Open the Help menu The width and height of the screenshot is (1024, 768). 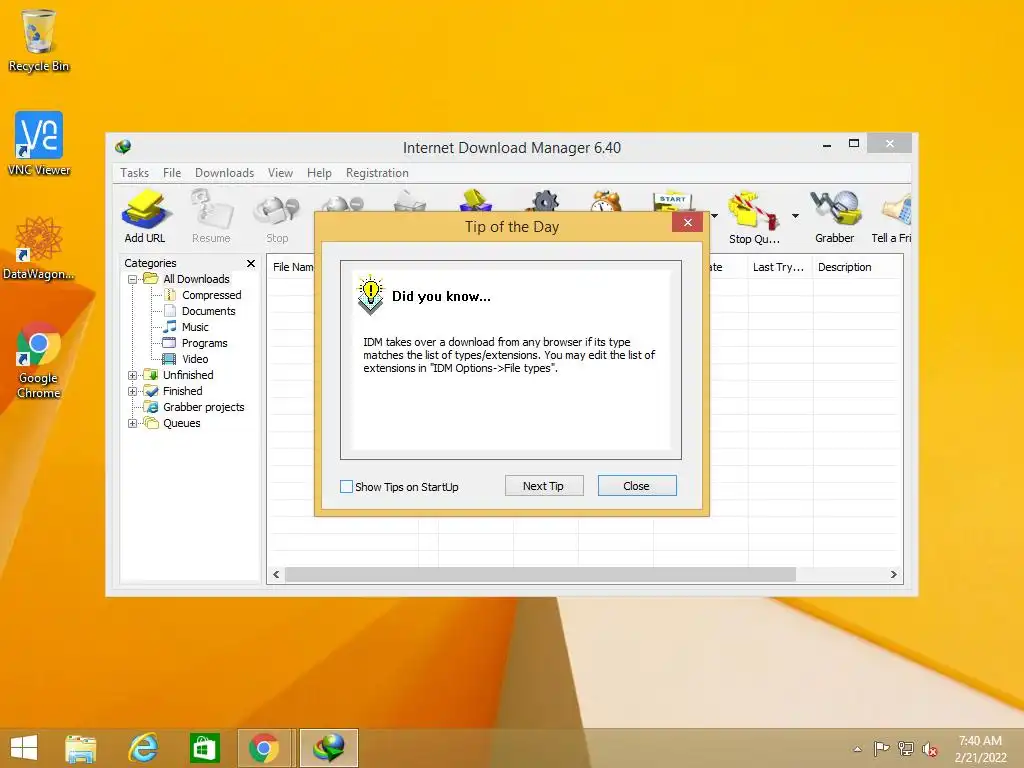tap(319, 173)
